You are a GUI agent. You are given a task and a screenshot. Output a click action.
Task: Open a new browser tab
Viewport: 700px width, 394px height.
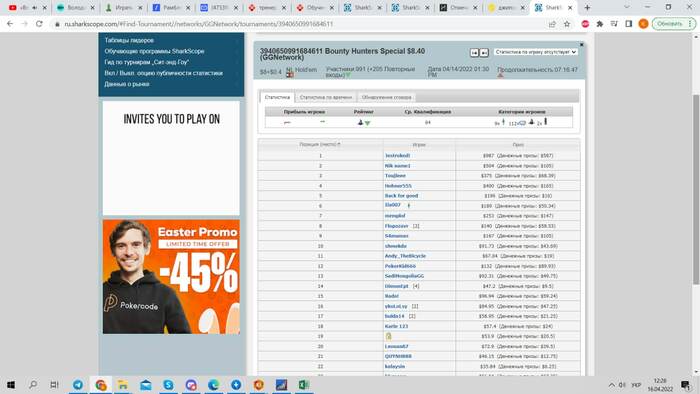(587, 8)
